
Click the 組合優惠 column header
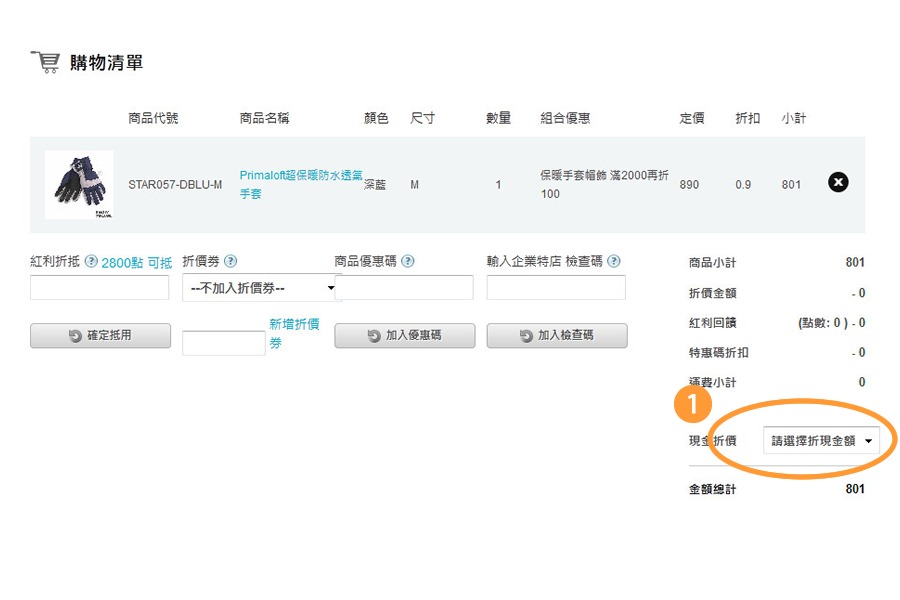tap(565, 118)
